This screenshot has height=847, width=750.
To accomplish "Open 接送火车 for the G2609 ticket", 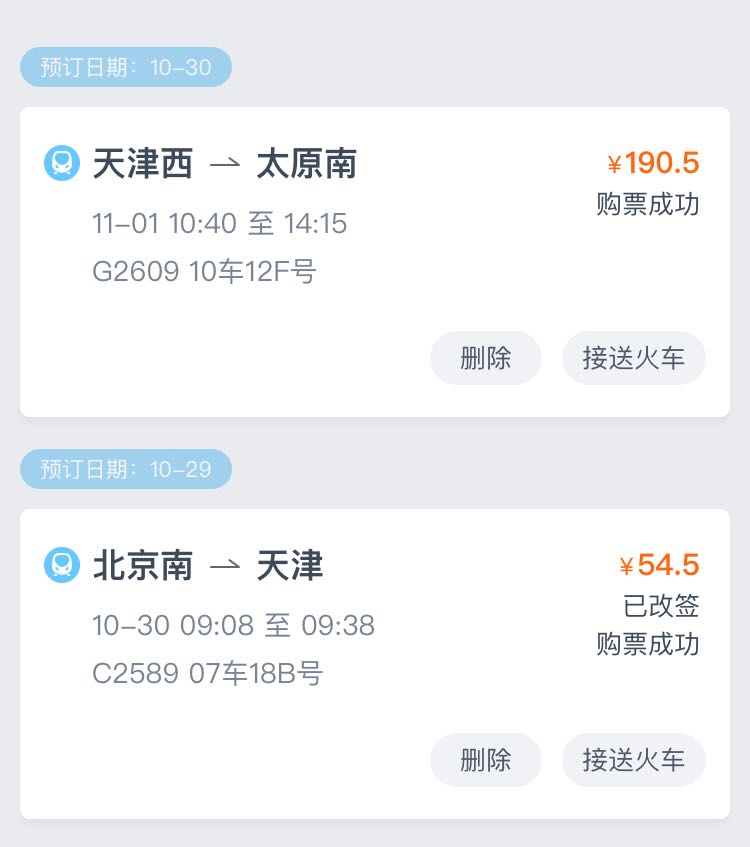I will (634, 358).
